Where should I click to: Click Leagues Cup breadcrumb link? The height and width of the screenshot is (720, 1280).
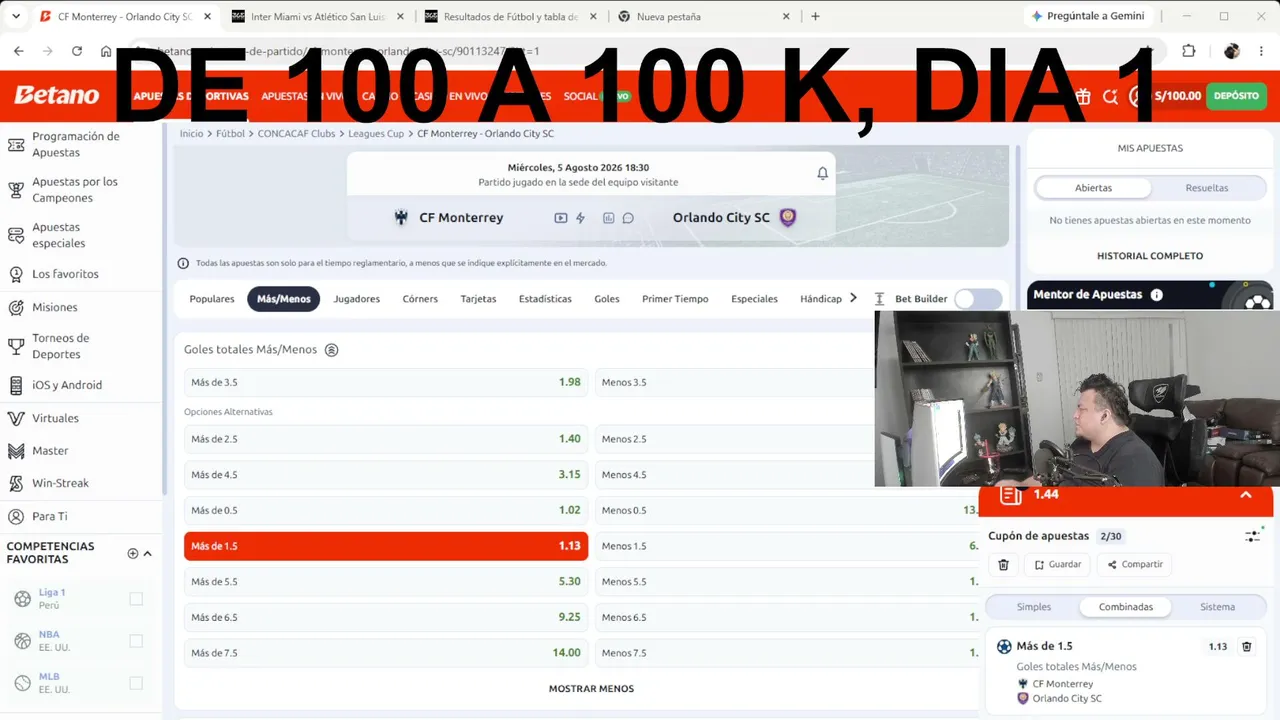[x=376, y=134]
